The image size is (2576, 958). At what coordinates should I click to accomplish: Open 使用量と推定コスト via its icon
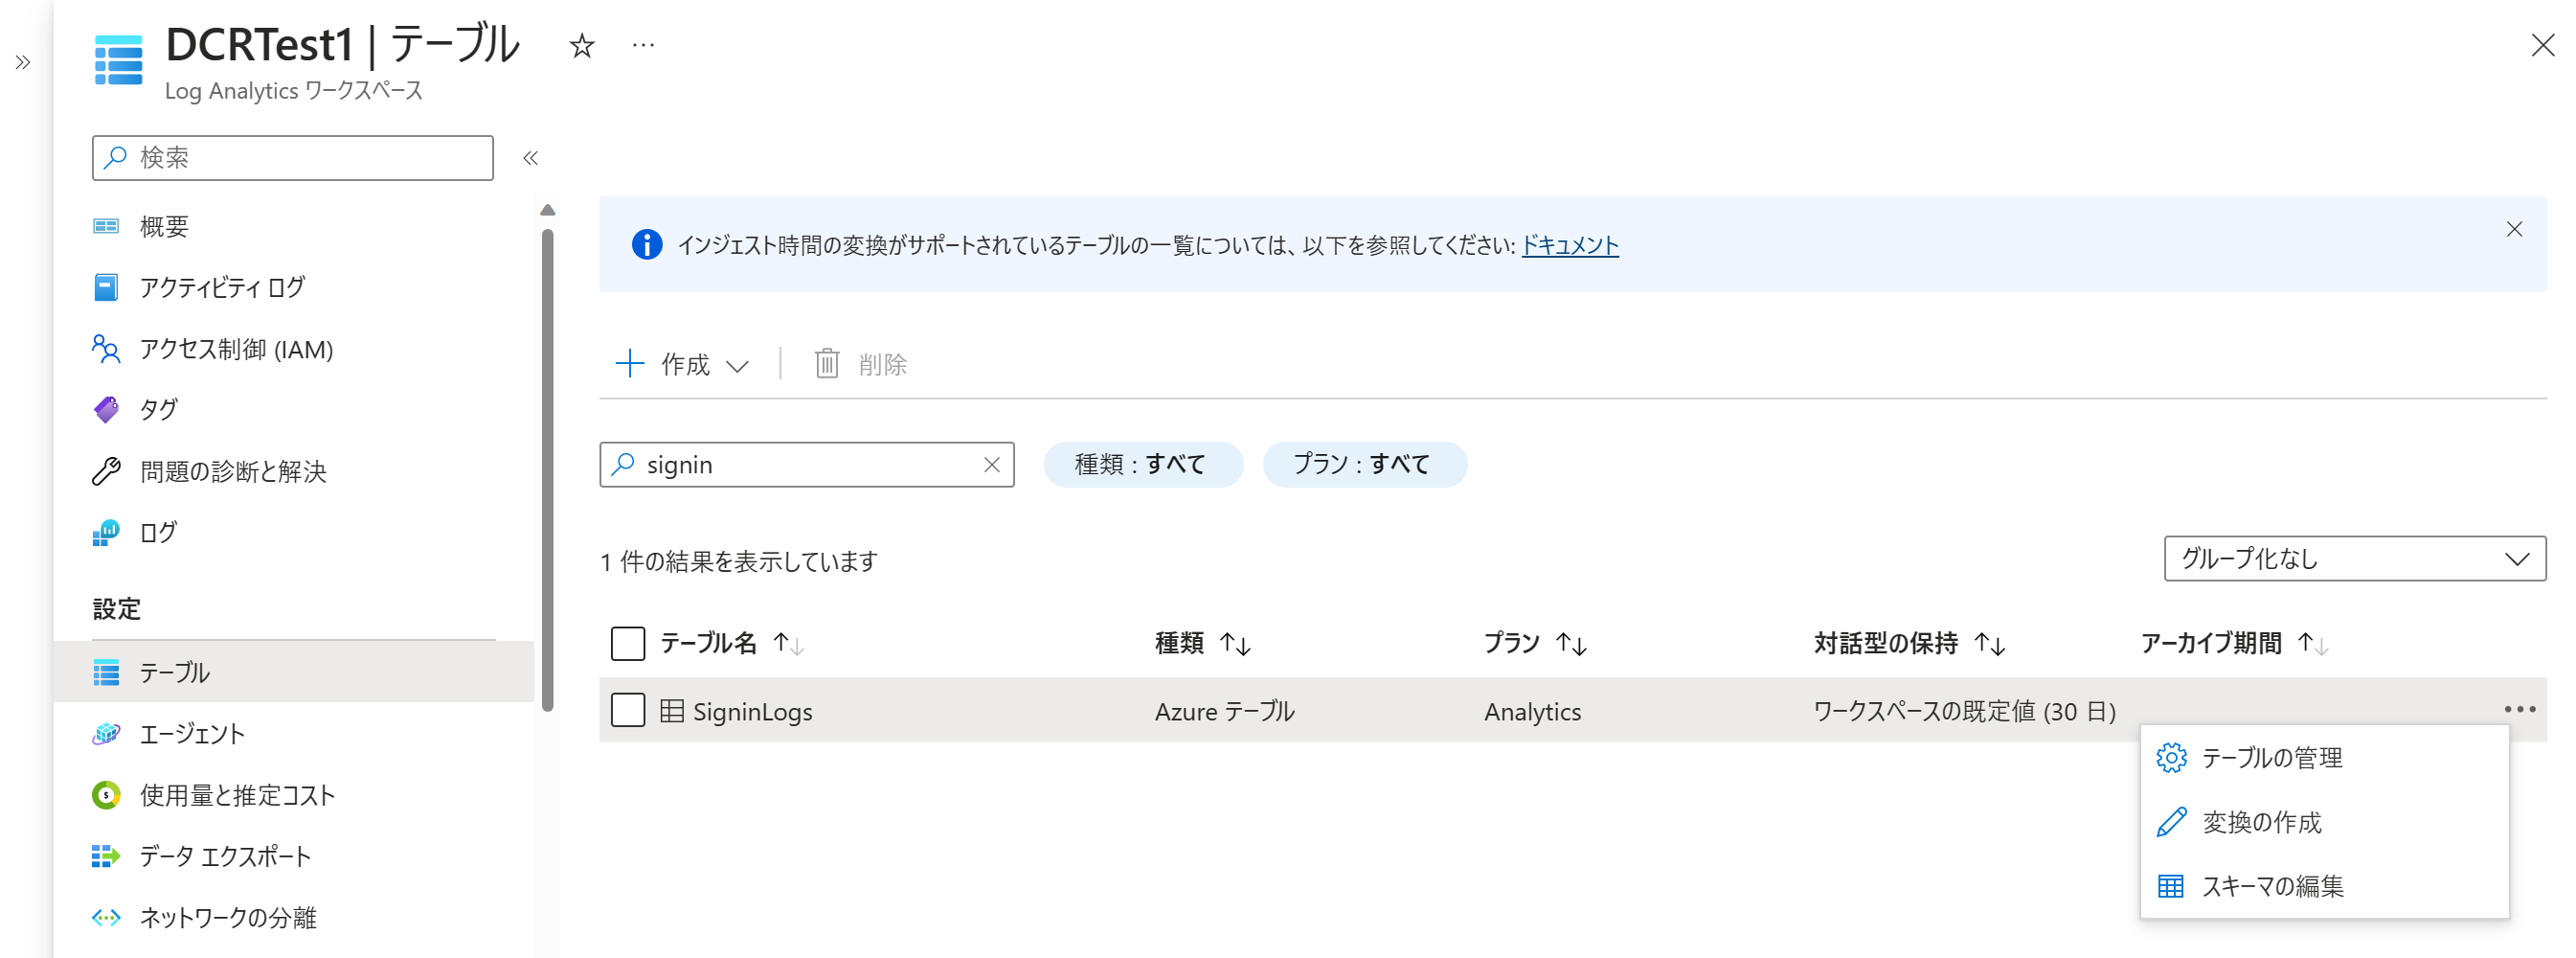(105, 795)
